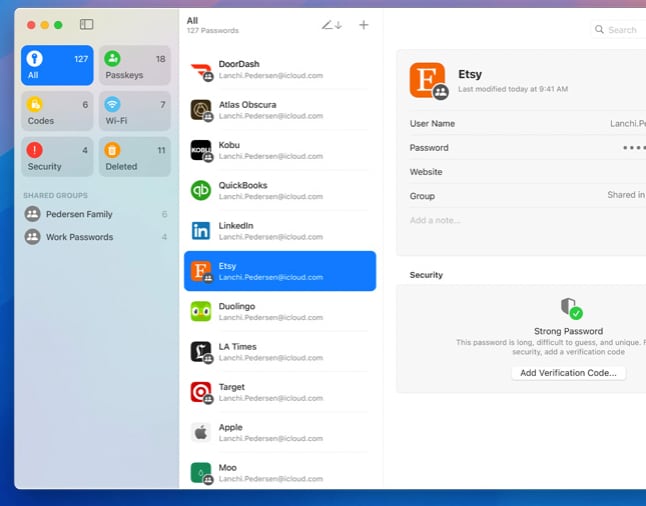The image size is (646, 506).
Task: Click the Apple logo icon
Action: 201,433
